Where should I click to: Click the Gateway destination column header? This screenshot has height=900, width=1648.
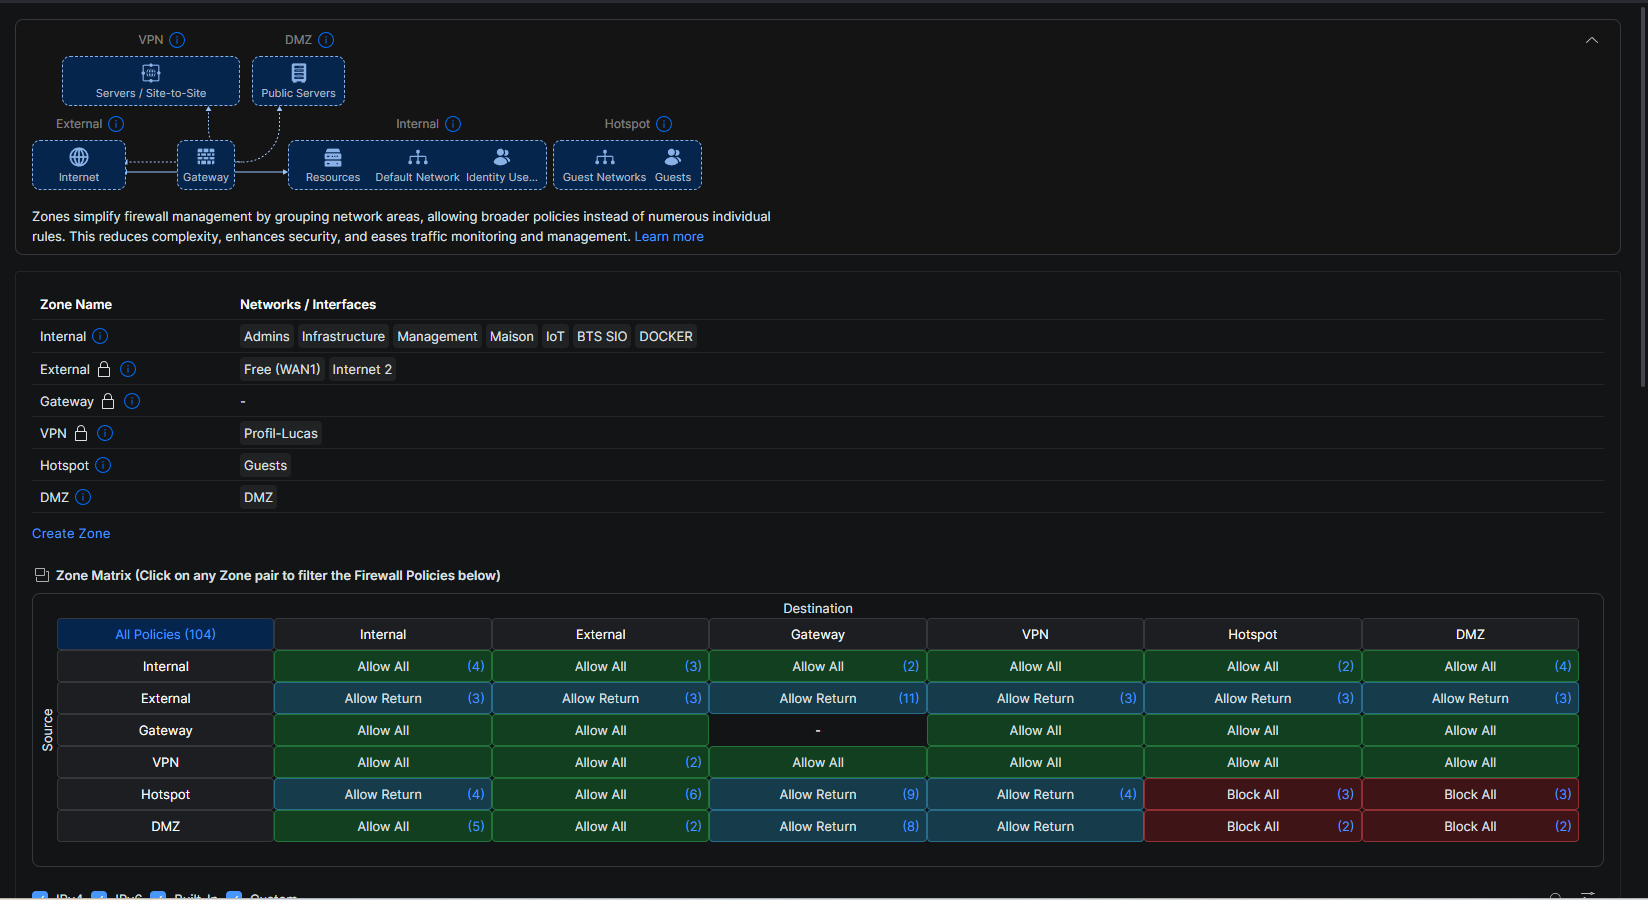[x=818, y=634]
